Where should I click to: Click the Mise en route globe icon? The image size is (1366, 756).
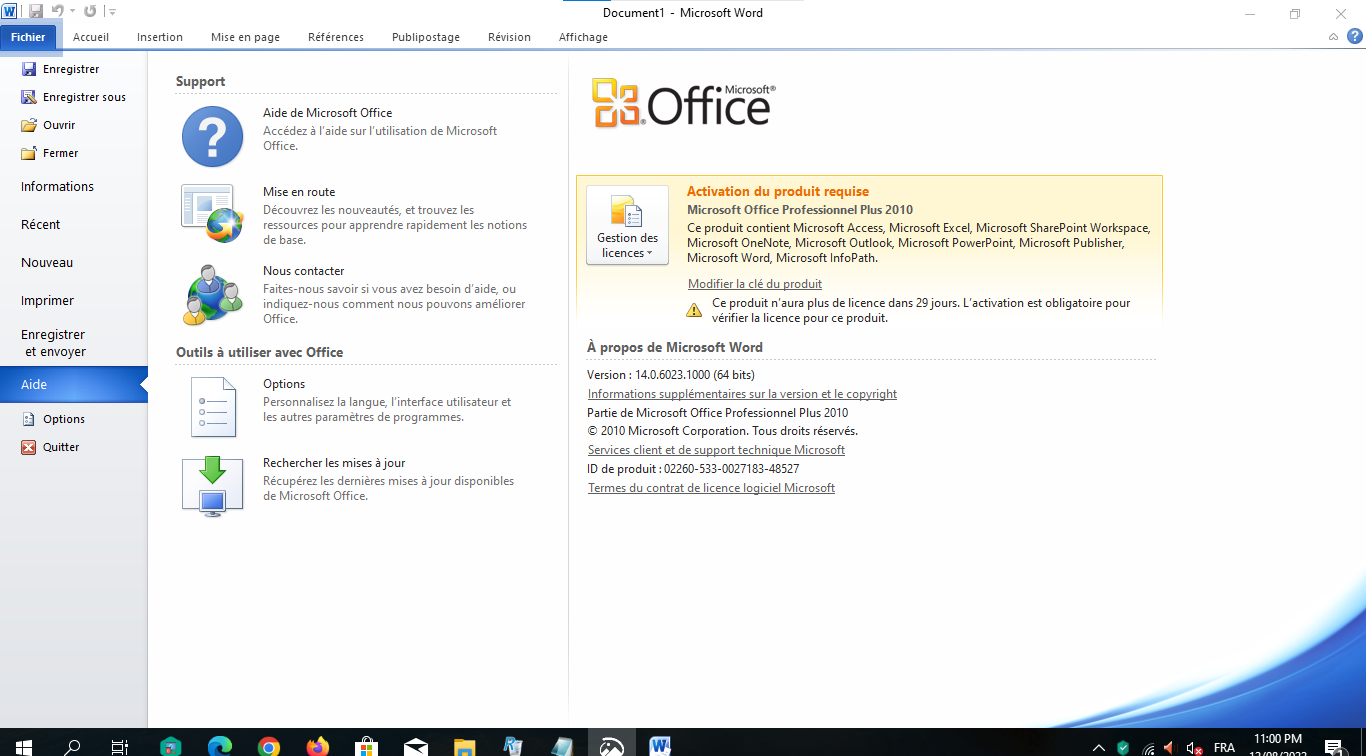click(212, 213)
